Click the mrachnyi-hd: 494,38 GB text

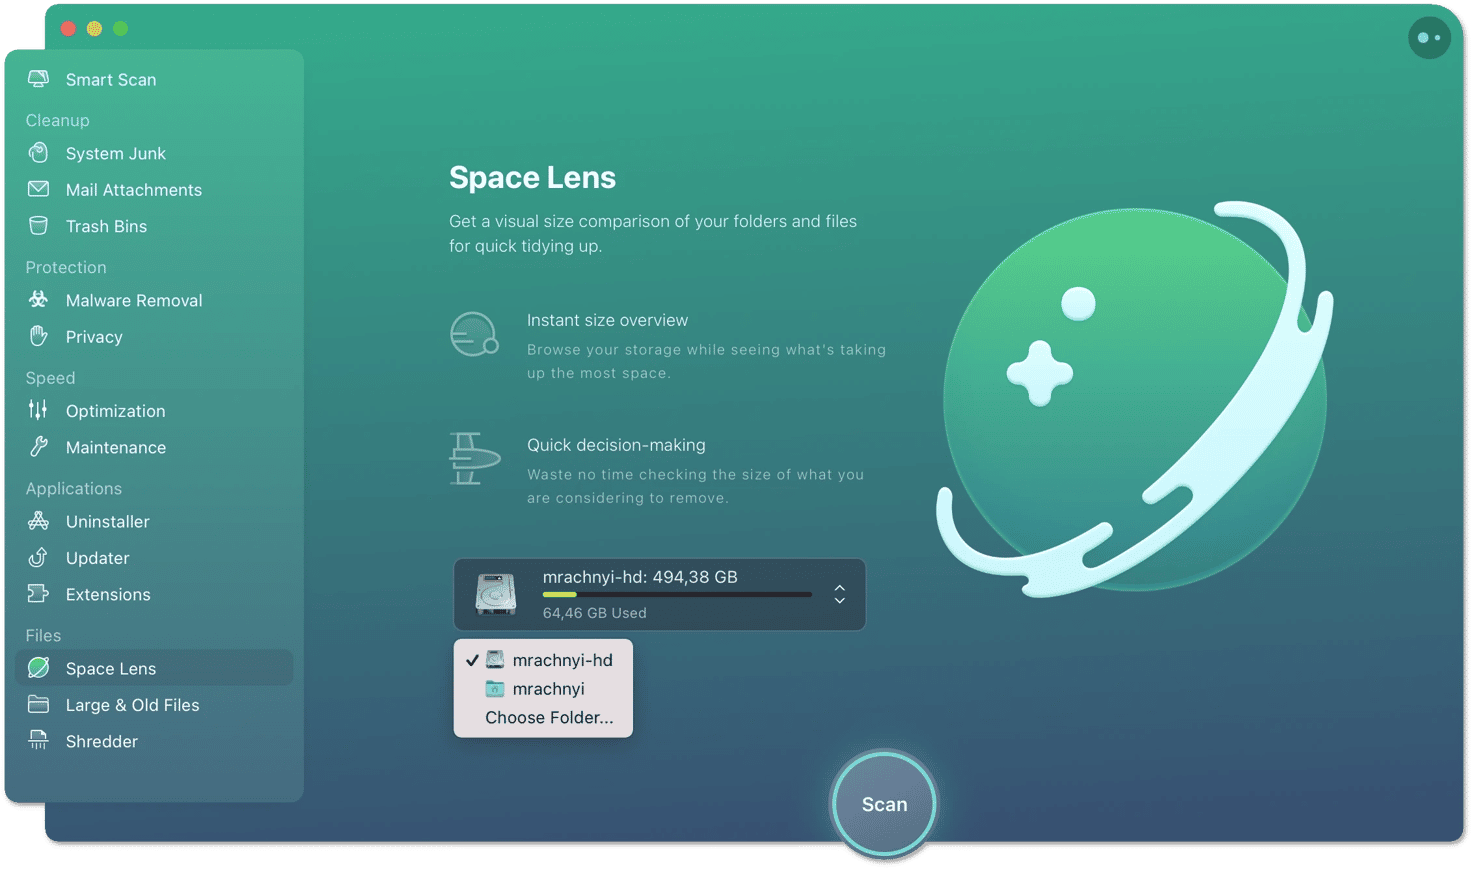[x=640, y=577]
